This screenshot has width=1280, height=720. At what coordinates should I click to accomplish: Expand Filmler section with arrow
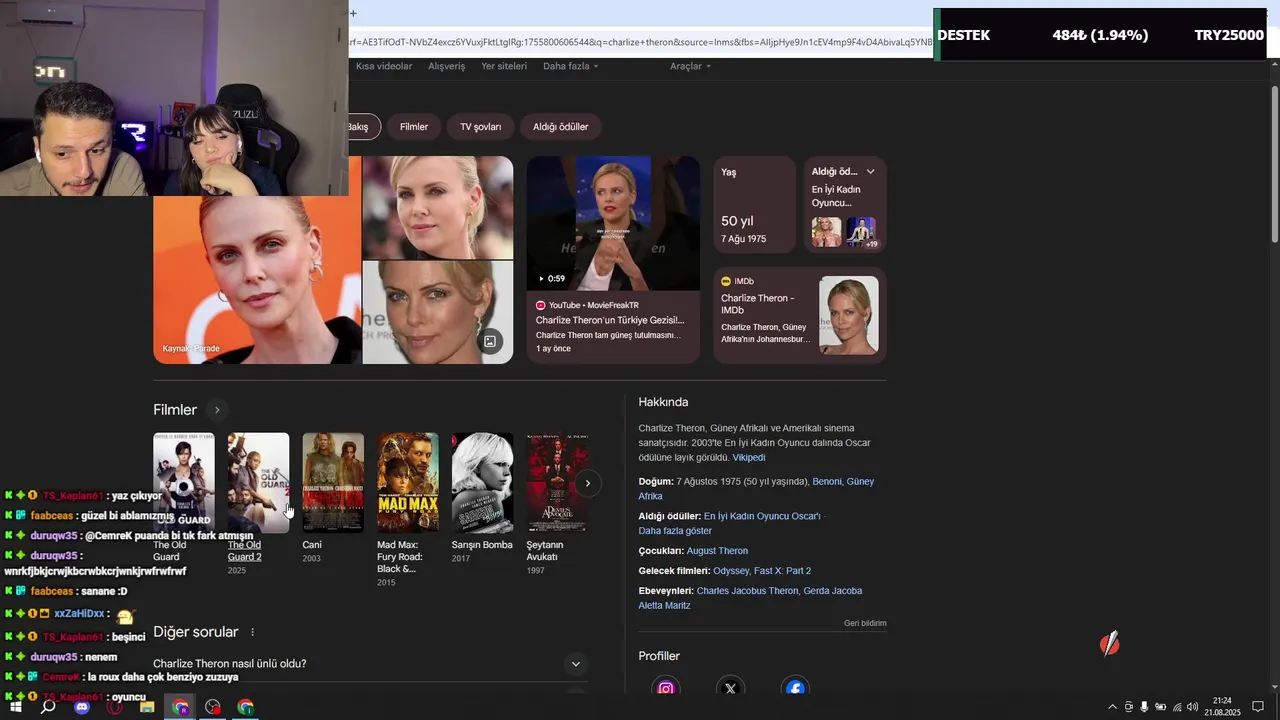(x=216, y=410)
